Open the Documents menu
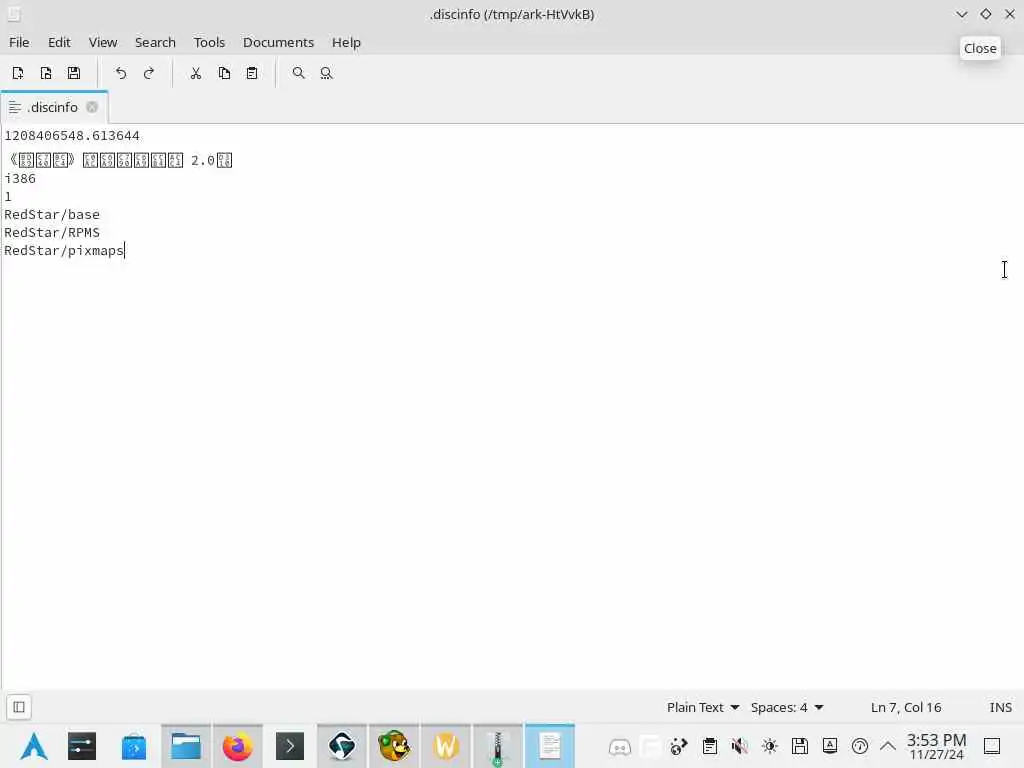The height and width of the screenshot is (768, 1024). [x=278, y=42]
